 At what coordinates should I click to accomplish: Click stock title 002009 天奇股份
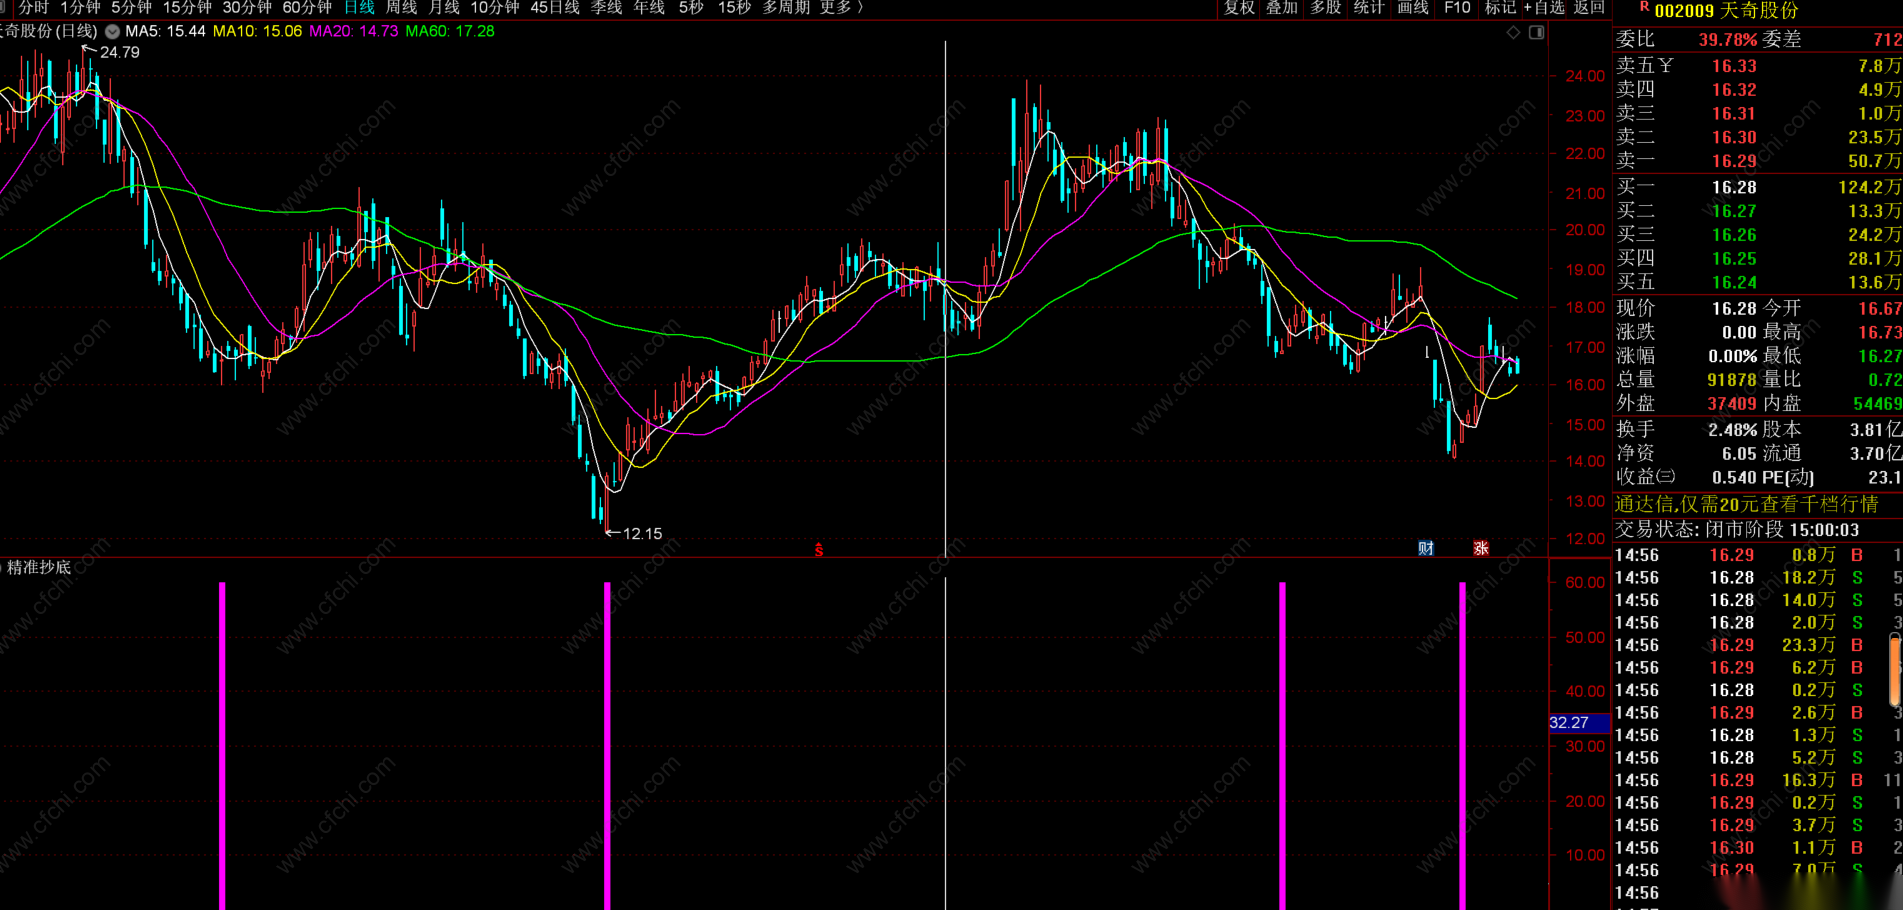(1726, 11)
